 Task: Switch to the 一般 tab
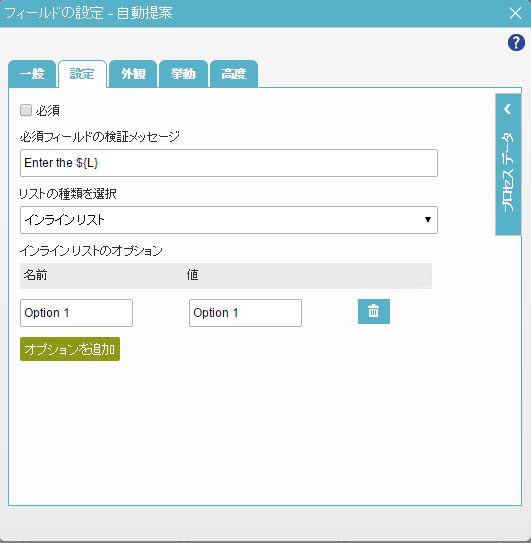click(32, 74)
